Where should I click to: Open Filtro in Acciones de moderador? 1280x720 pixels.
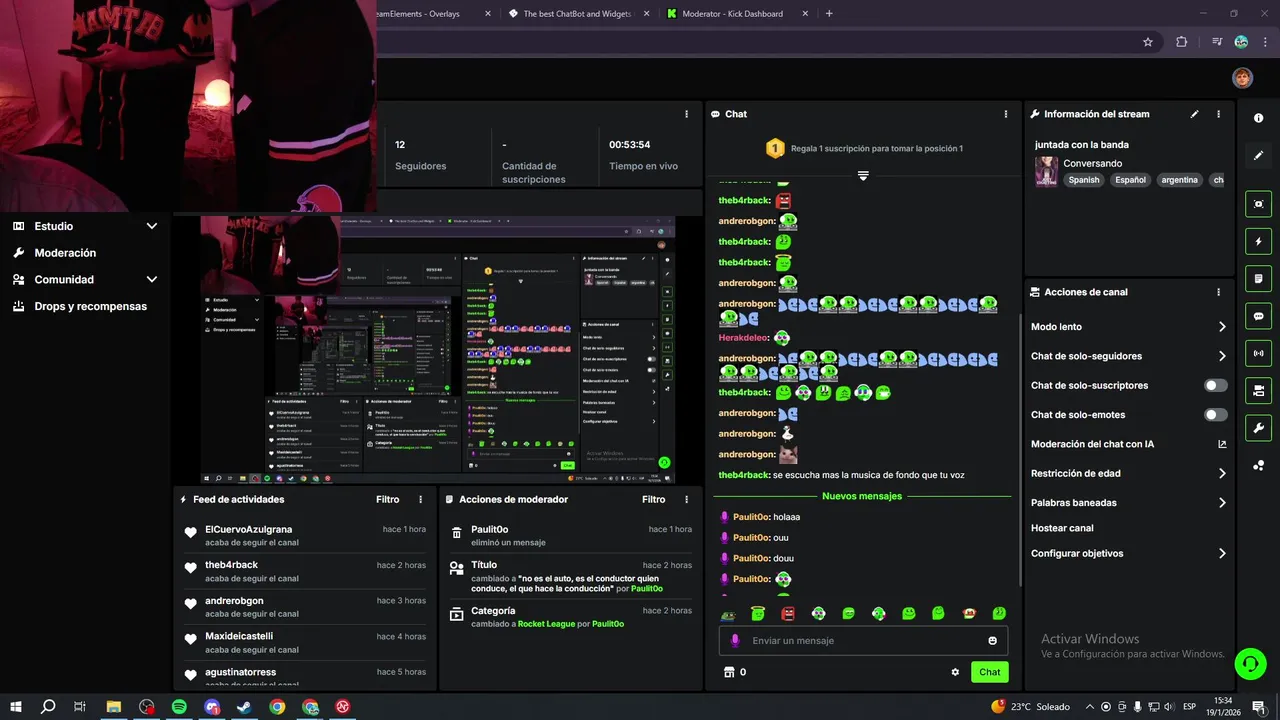(654, 499)
